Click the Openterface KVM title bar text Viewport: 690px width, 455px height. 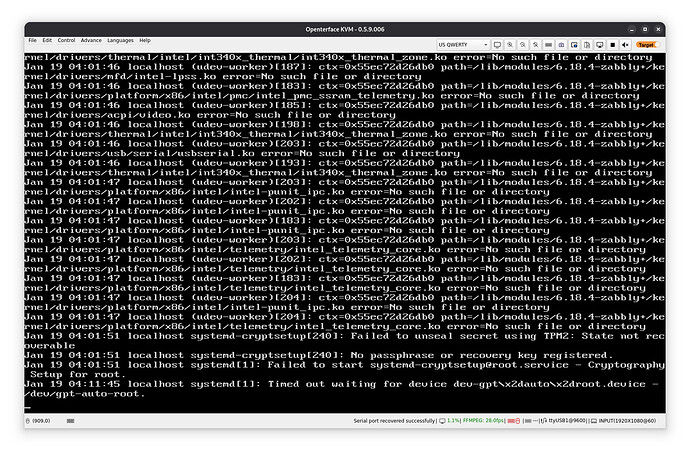345,29
